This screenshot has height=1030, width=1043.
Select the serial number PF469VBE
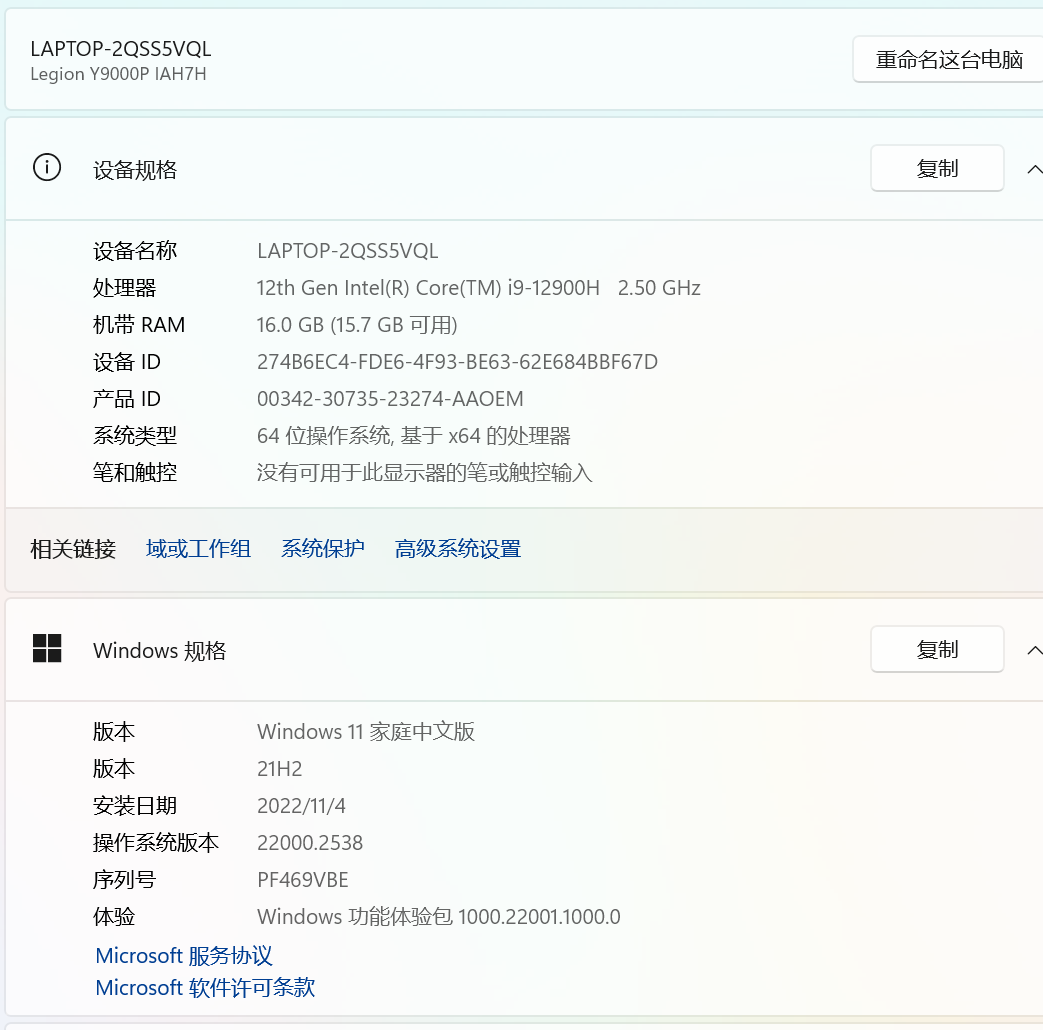[303, 880]
